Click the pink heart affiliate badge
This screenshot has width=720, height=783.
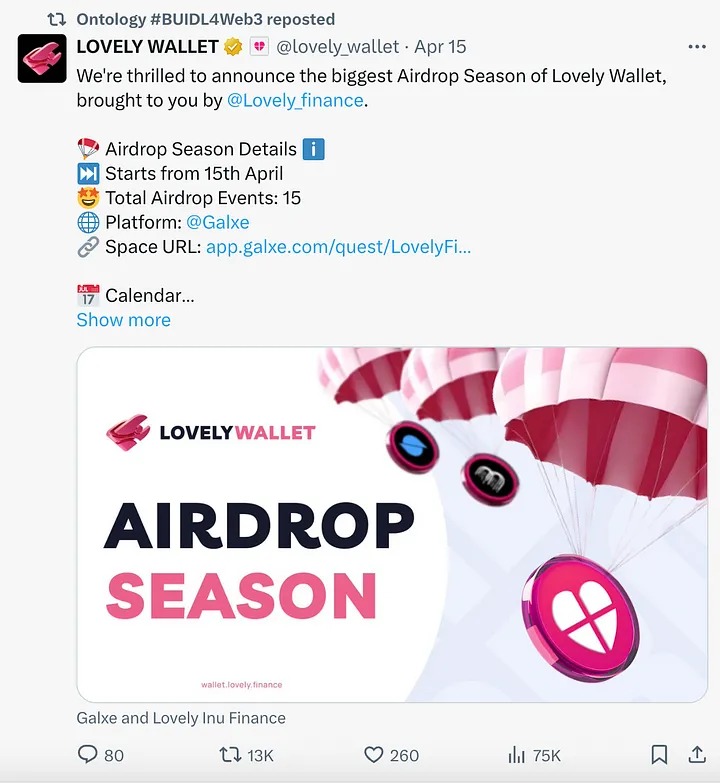[259, 47]
